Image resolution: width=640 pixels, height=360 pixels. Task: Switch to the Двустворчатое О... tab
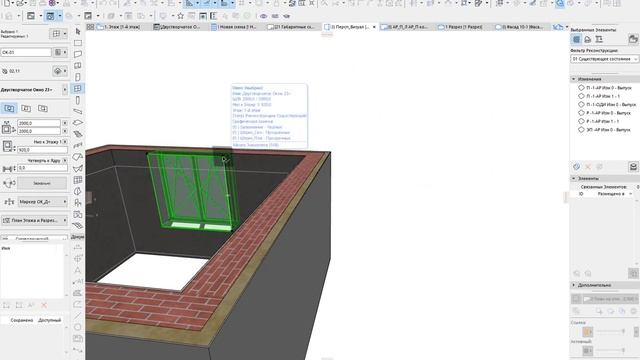point(177,27)
